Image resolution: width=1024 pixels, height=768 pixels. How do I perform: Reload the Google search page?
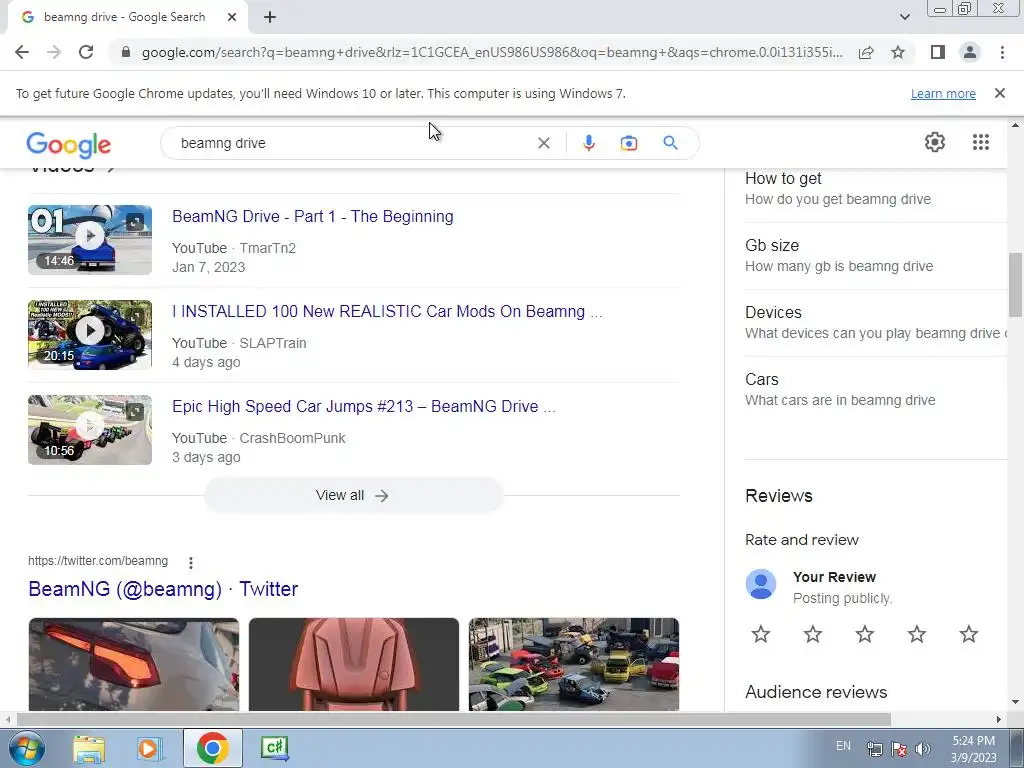coord(86,52)
